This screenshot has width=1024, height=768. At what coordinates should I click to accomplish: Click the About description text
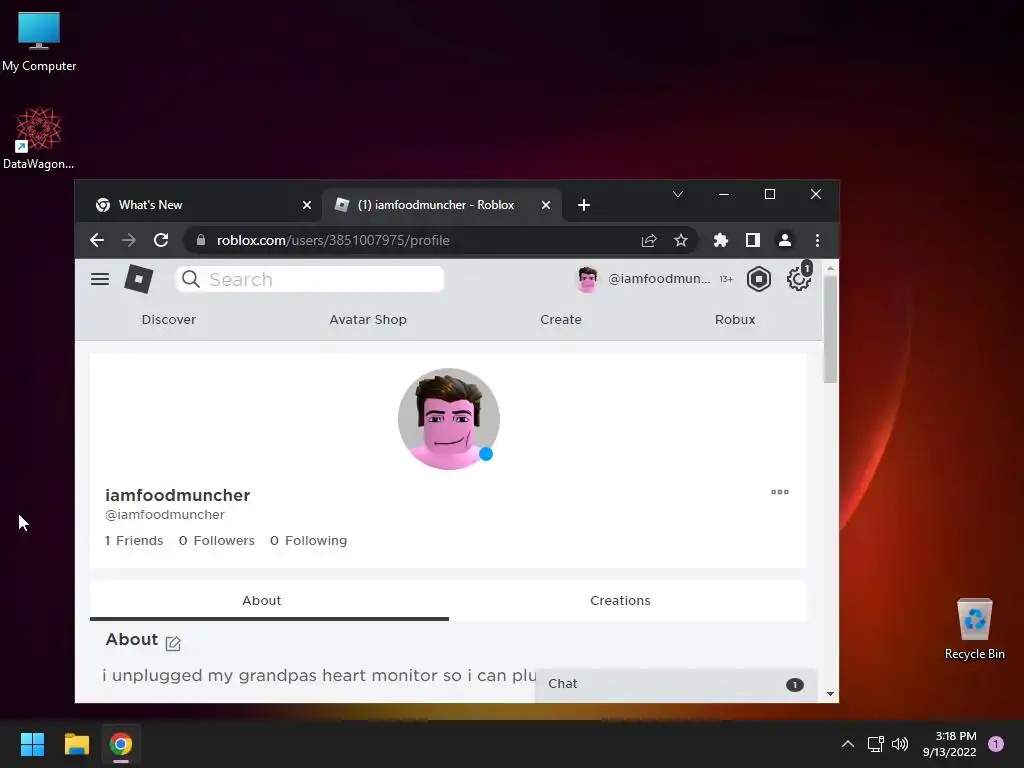tap(319, 675)
